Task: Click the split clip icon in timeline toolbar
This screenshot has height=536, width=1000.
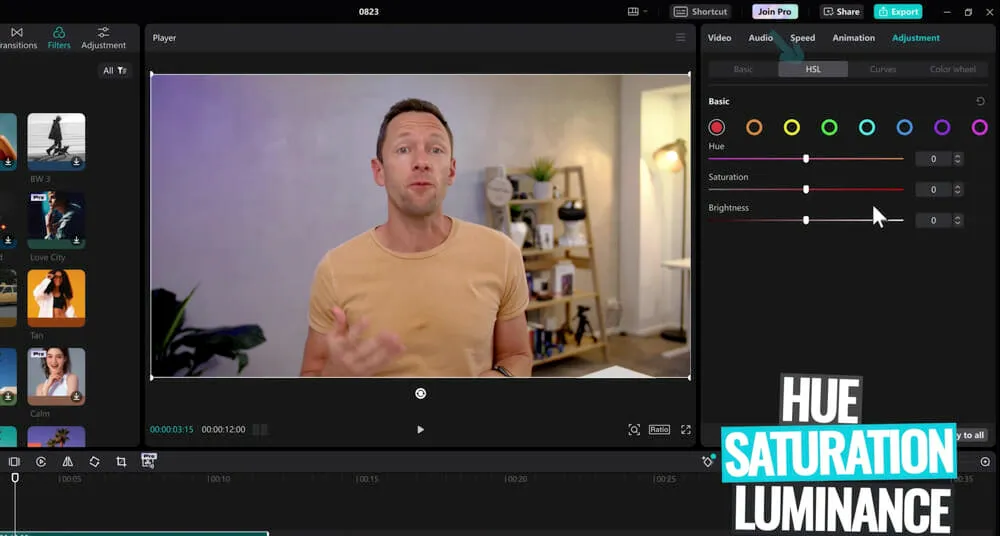Action: click(x=14, y=462)
